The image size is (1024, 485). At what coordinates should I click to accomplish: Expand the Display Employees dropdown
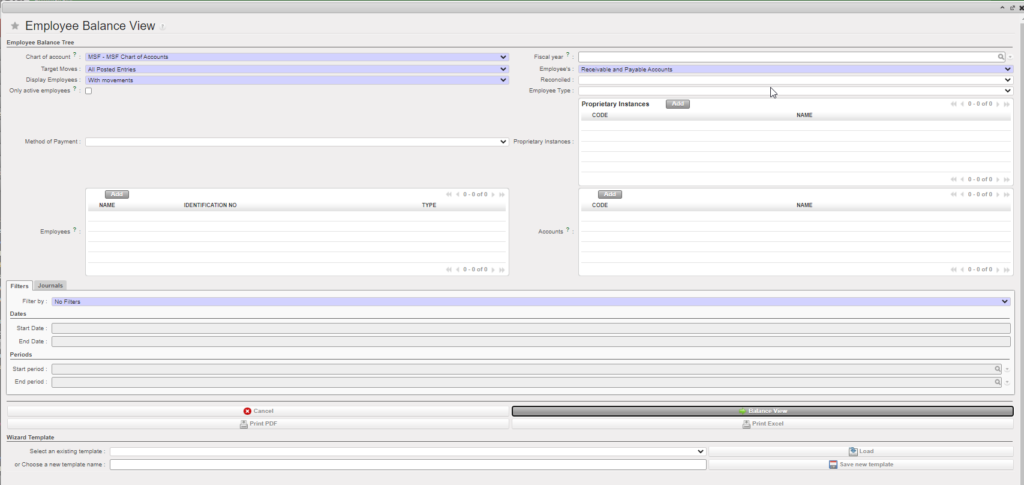[297, 80]
